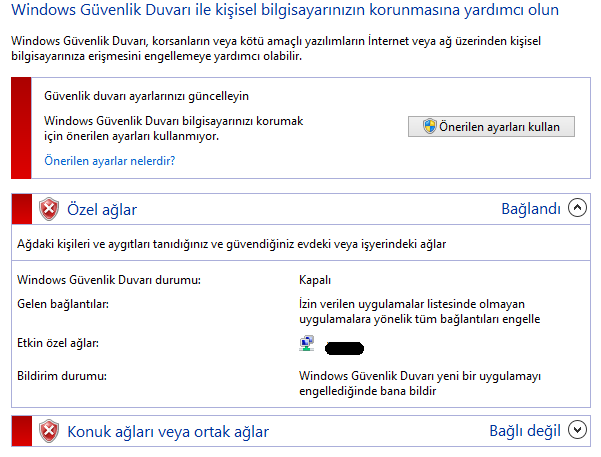This screenshot has height=457, width=601.
Task: Click the blacked-out active network name
Action: tap(344, 347)
